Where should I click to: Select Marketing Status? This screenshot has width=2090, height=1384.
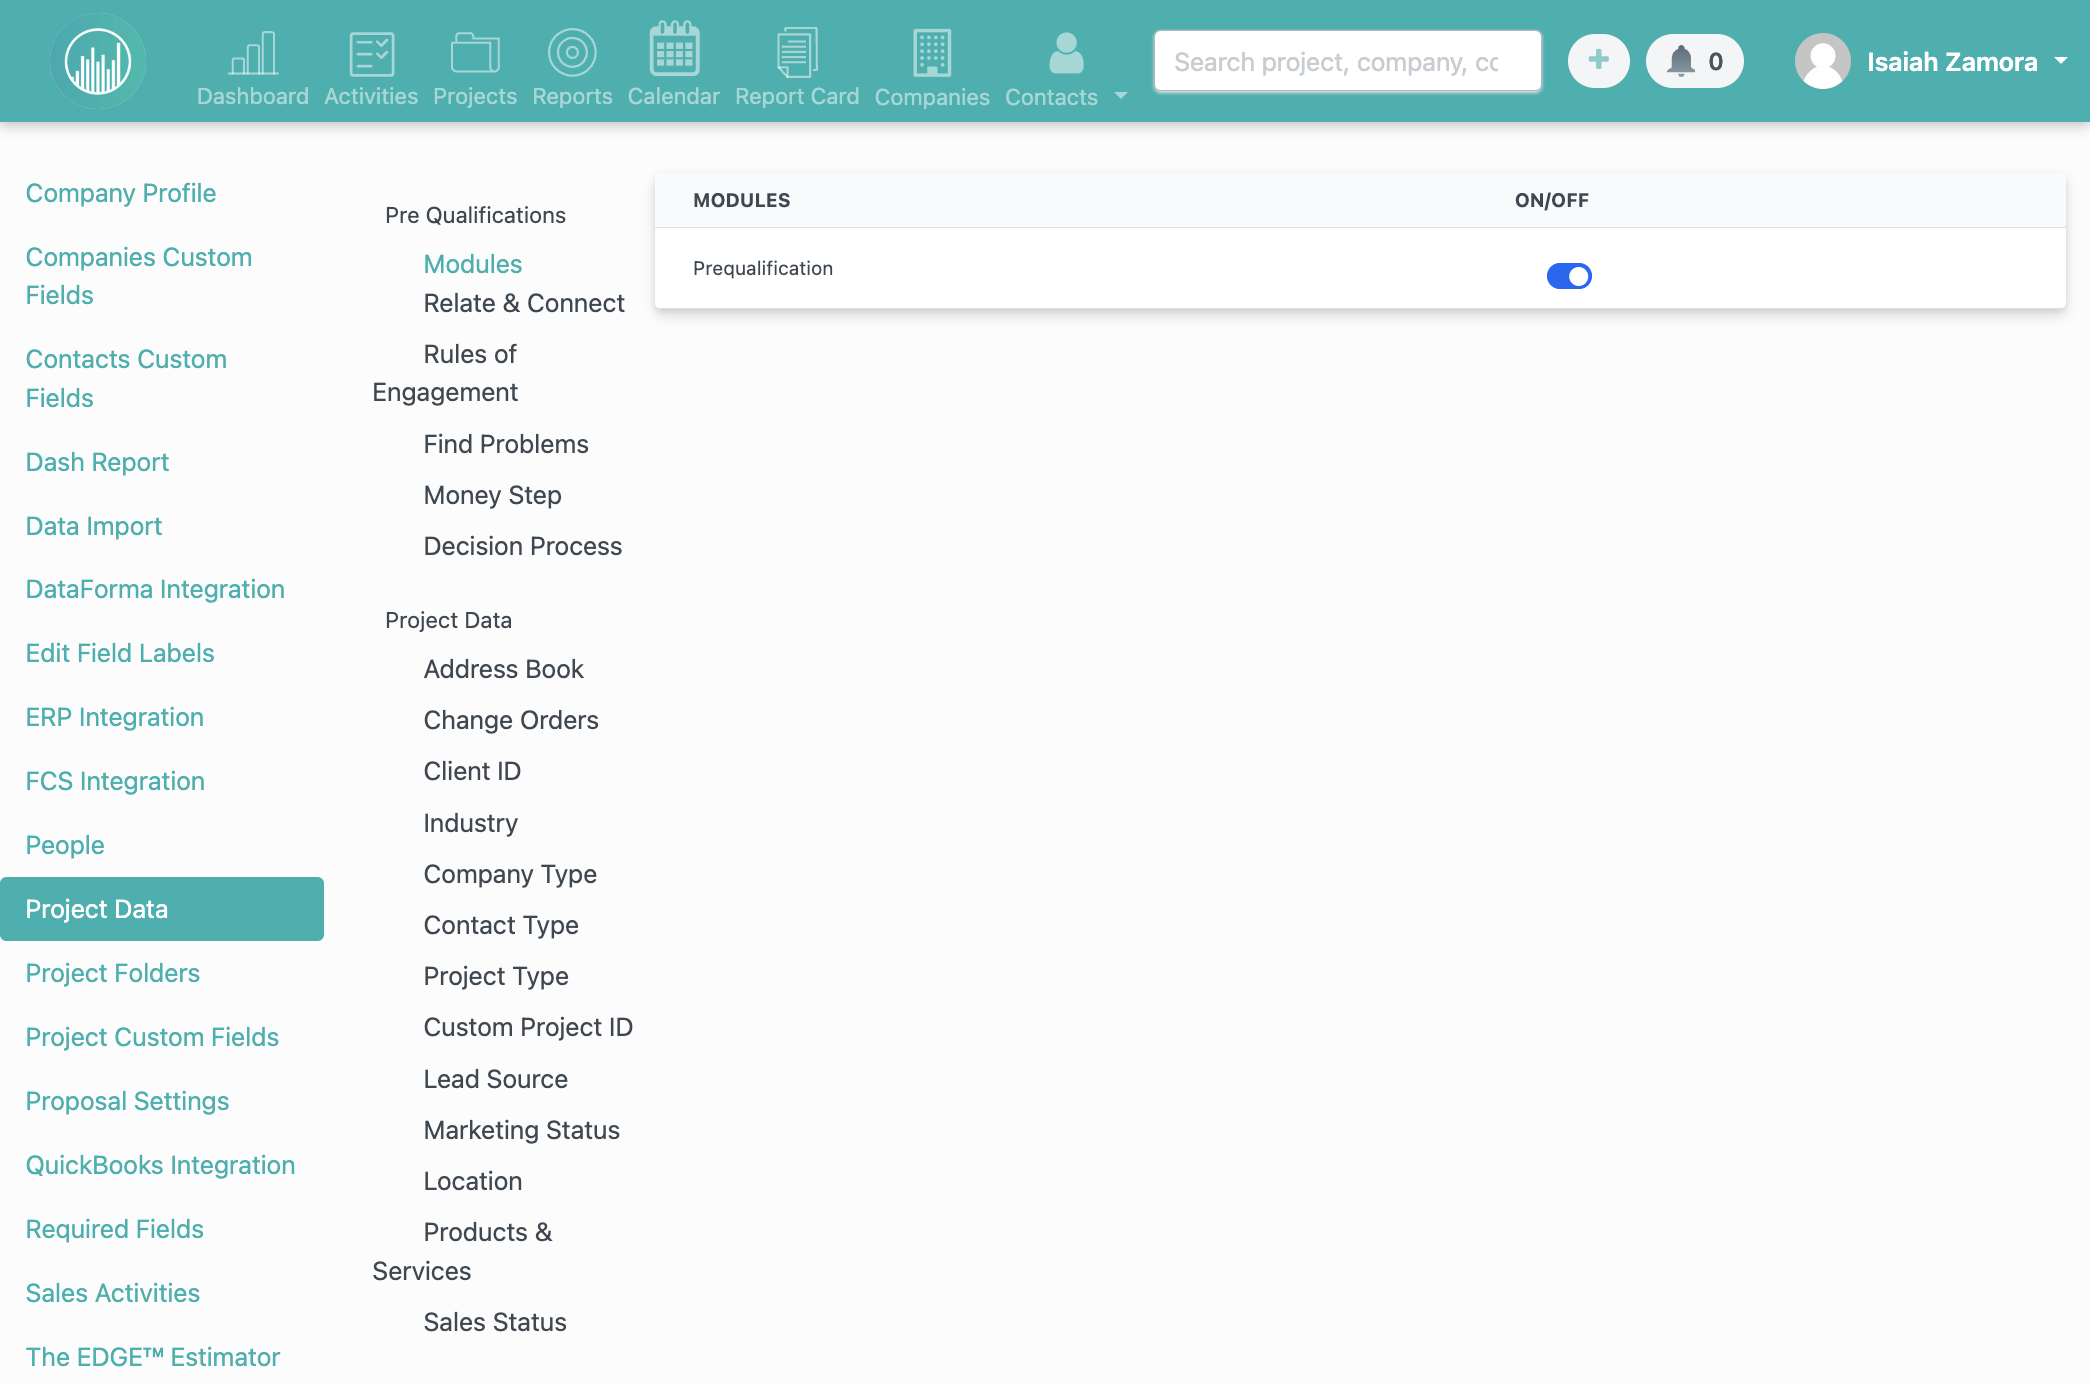[522, 1130]
